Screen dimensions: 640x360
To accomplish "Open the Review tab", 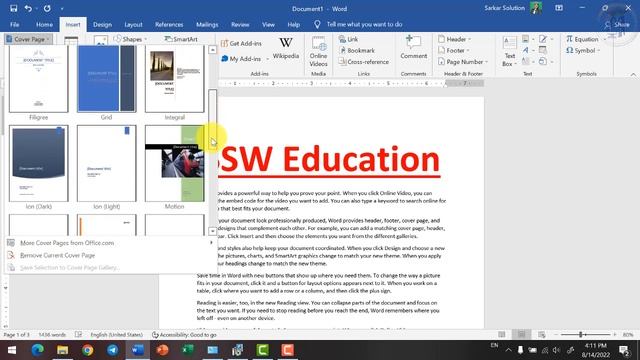I will click(240, 24).
